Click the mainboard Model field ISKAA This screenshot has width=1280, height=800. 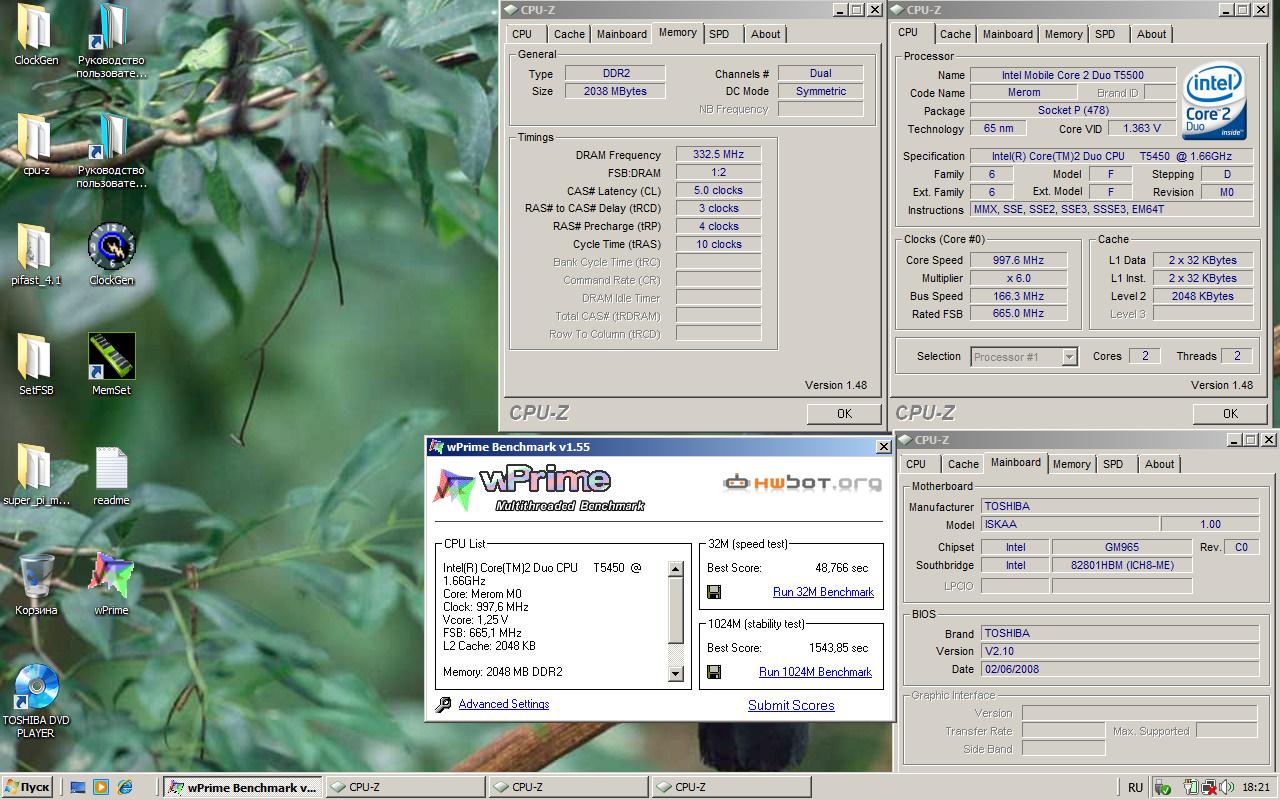coord(1069,524)
